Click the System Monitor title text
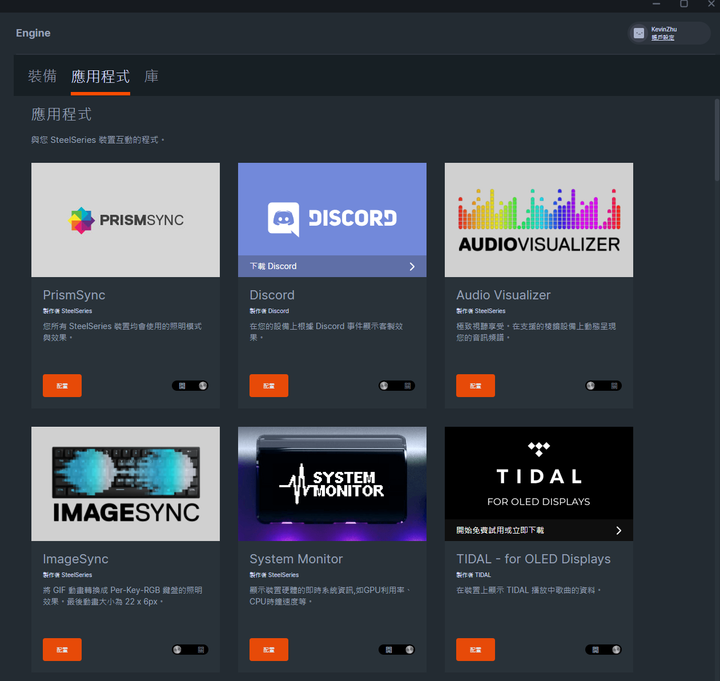The height and width of the screenshot is (681, 720). click(x=296, y=559)
